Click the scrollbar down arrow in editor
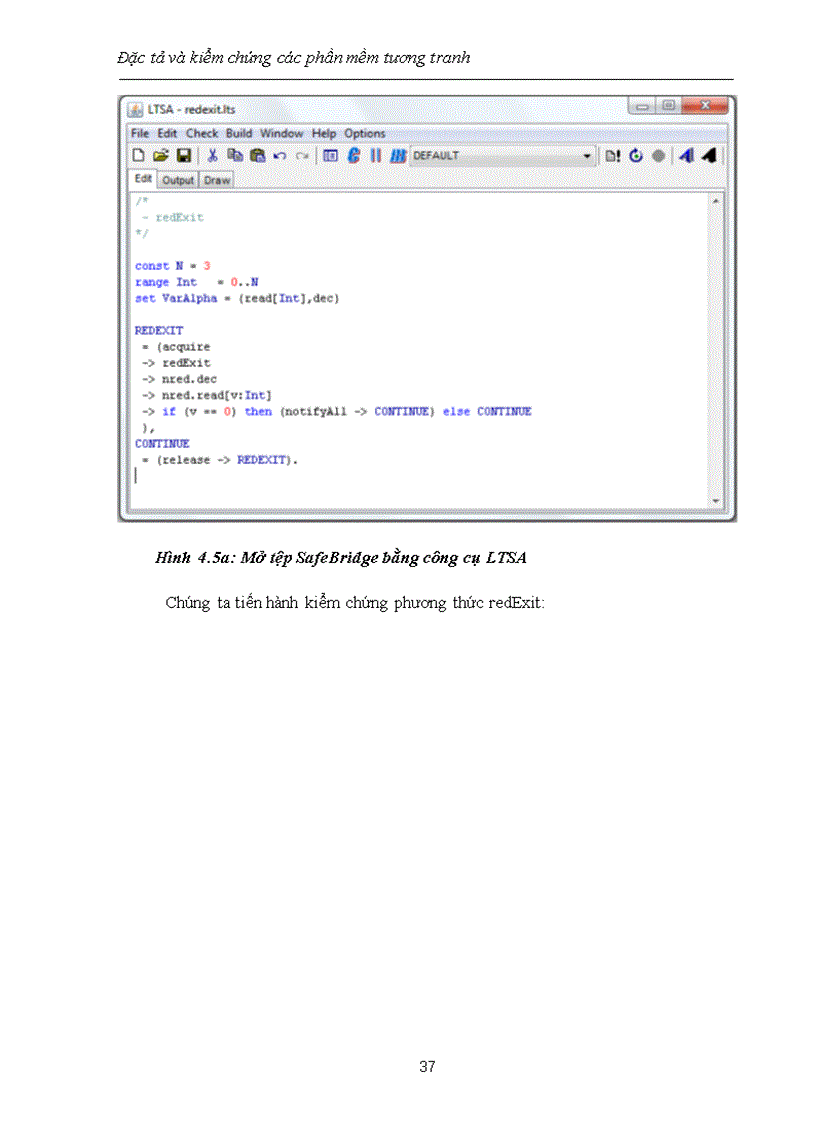Viewport: 816px width, 1123px height. point(715,499)
